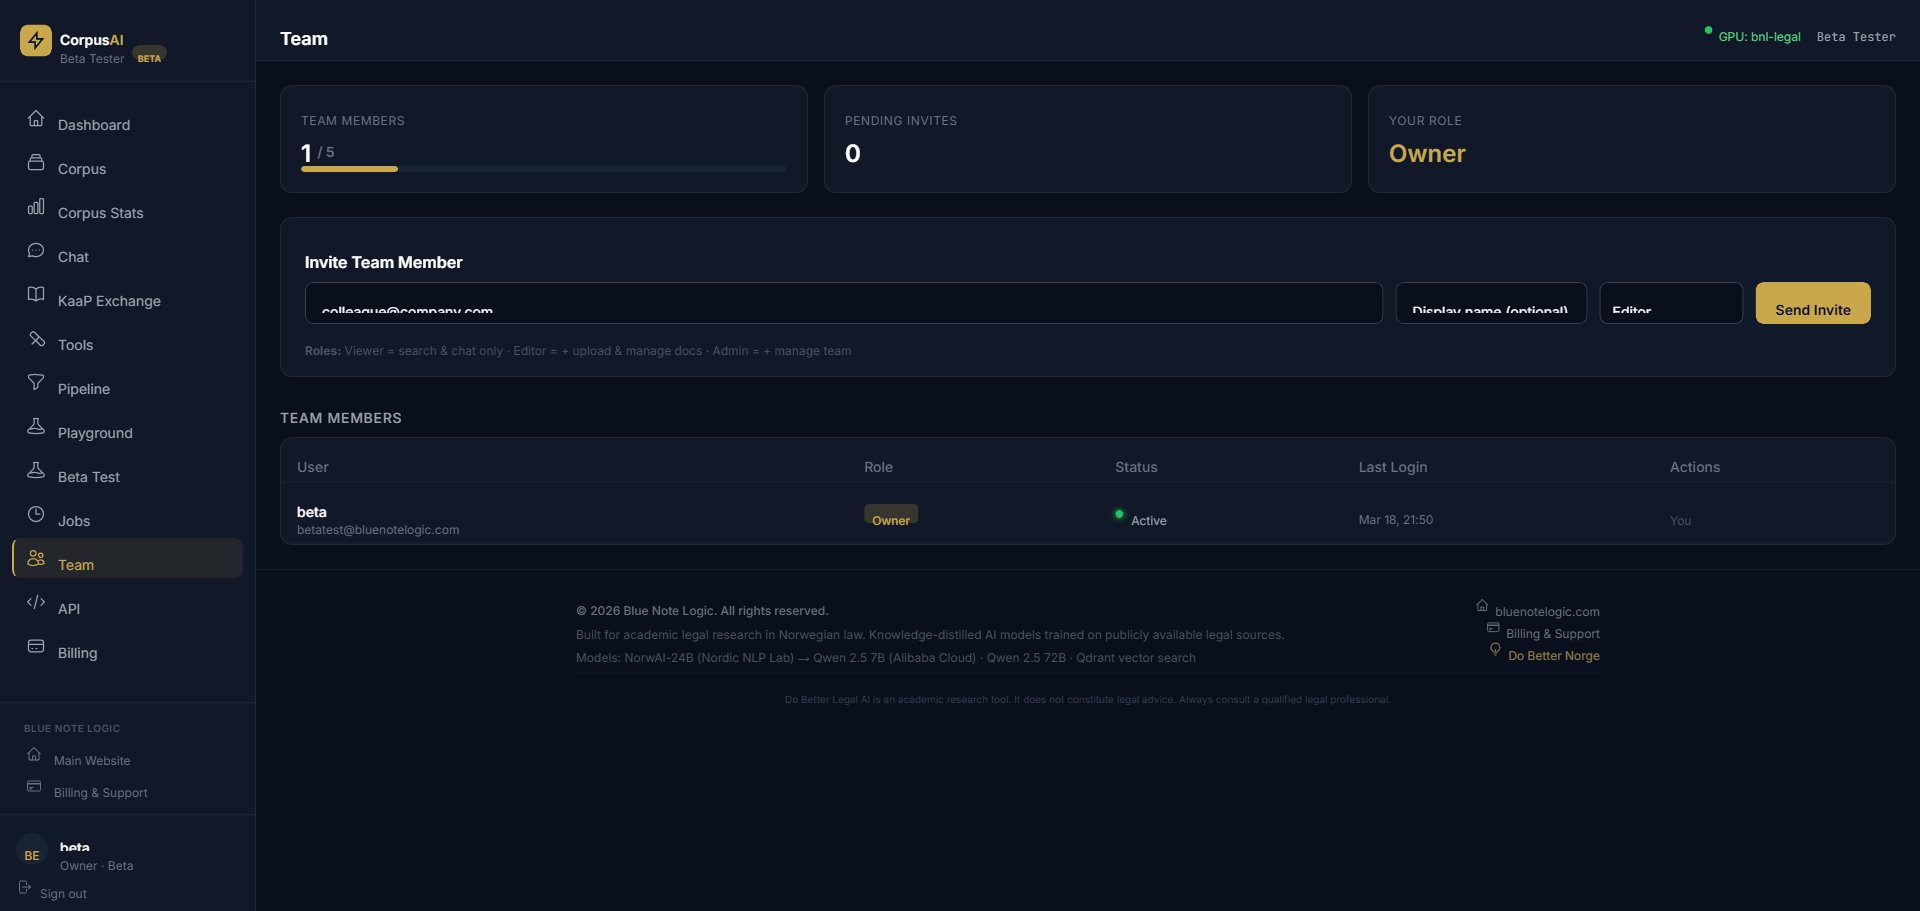Click the team members progress bar
The height and width of the screenshot is (911, 1920).
pyautogui.click(x=543, y=169)
